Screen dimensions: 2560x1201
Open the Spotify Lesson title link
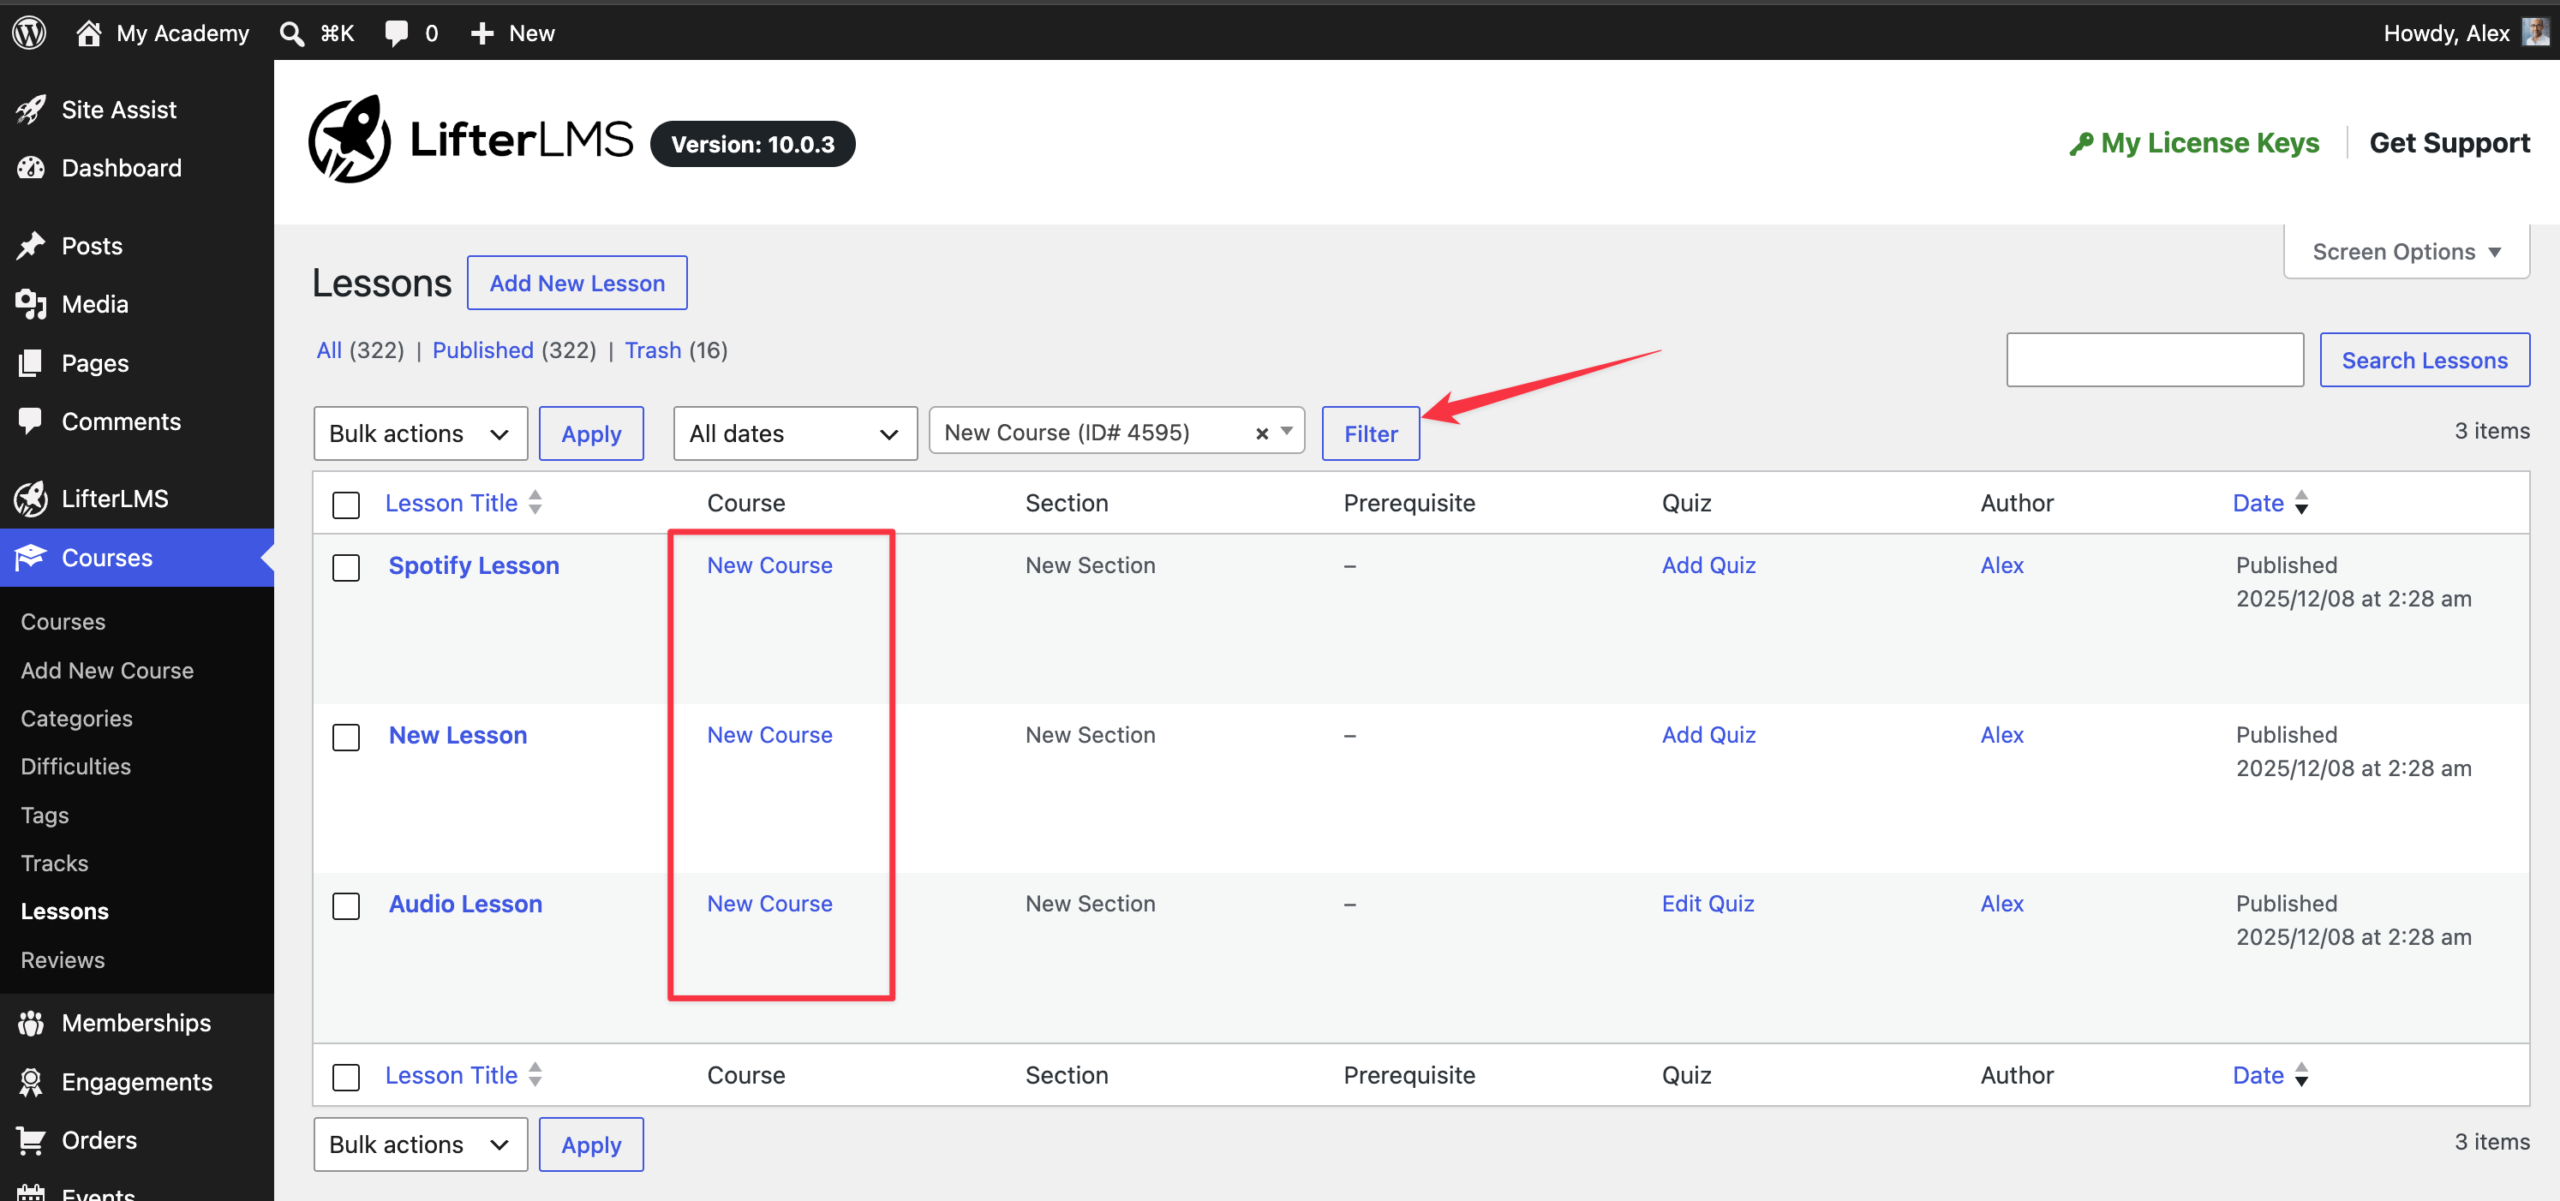[473, 566]
